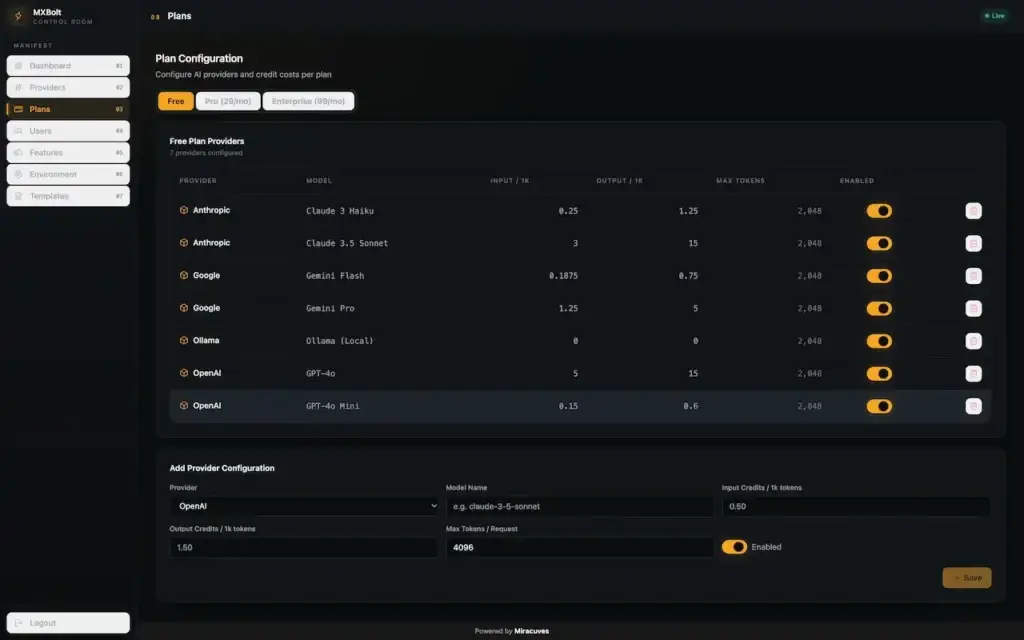
Task: Click the Logout button
Action: coord(68,623)
